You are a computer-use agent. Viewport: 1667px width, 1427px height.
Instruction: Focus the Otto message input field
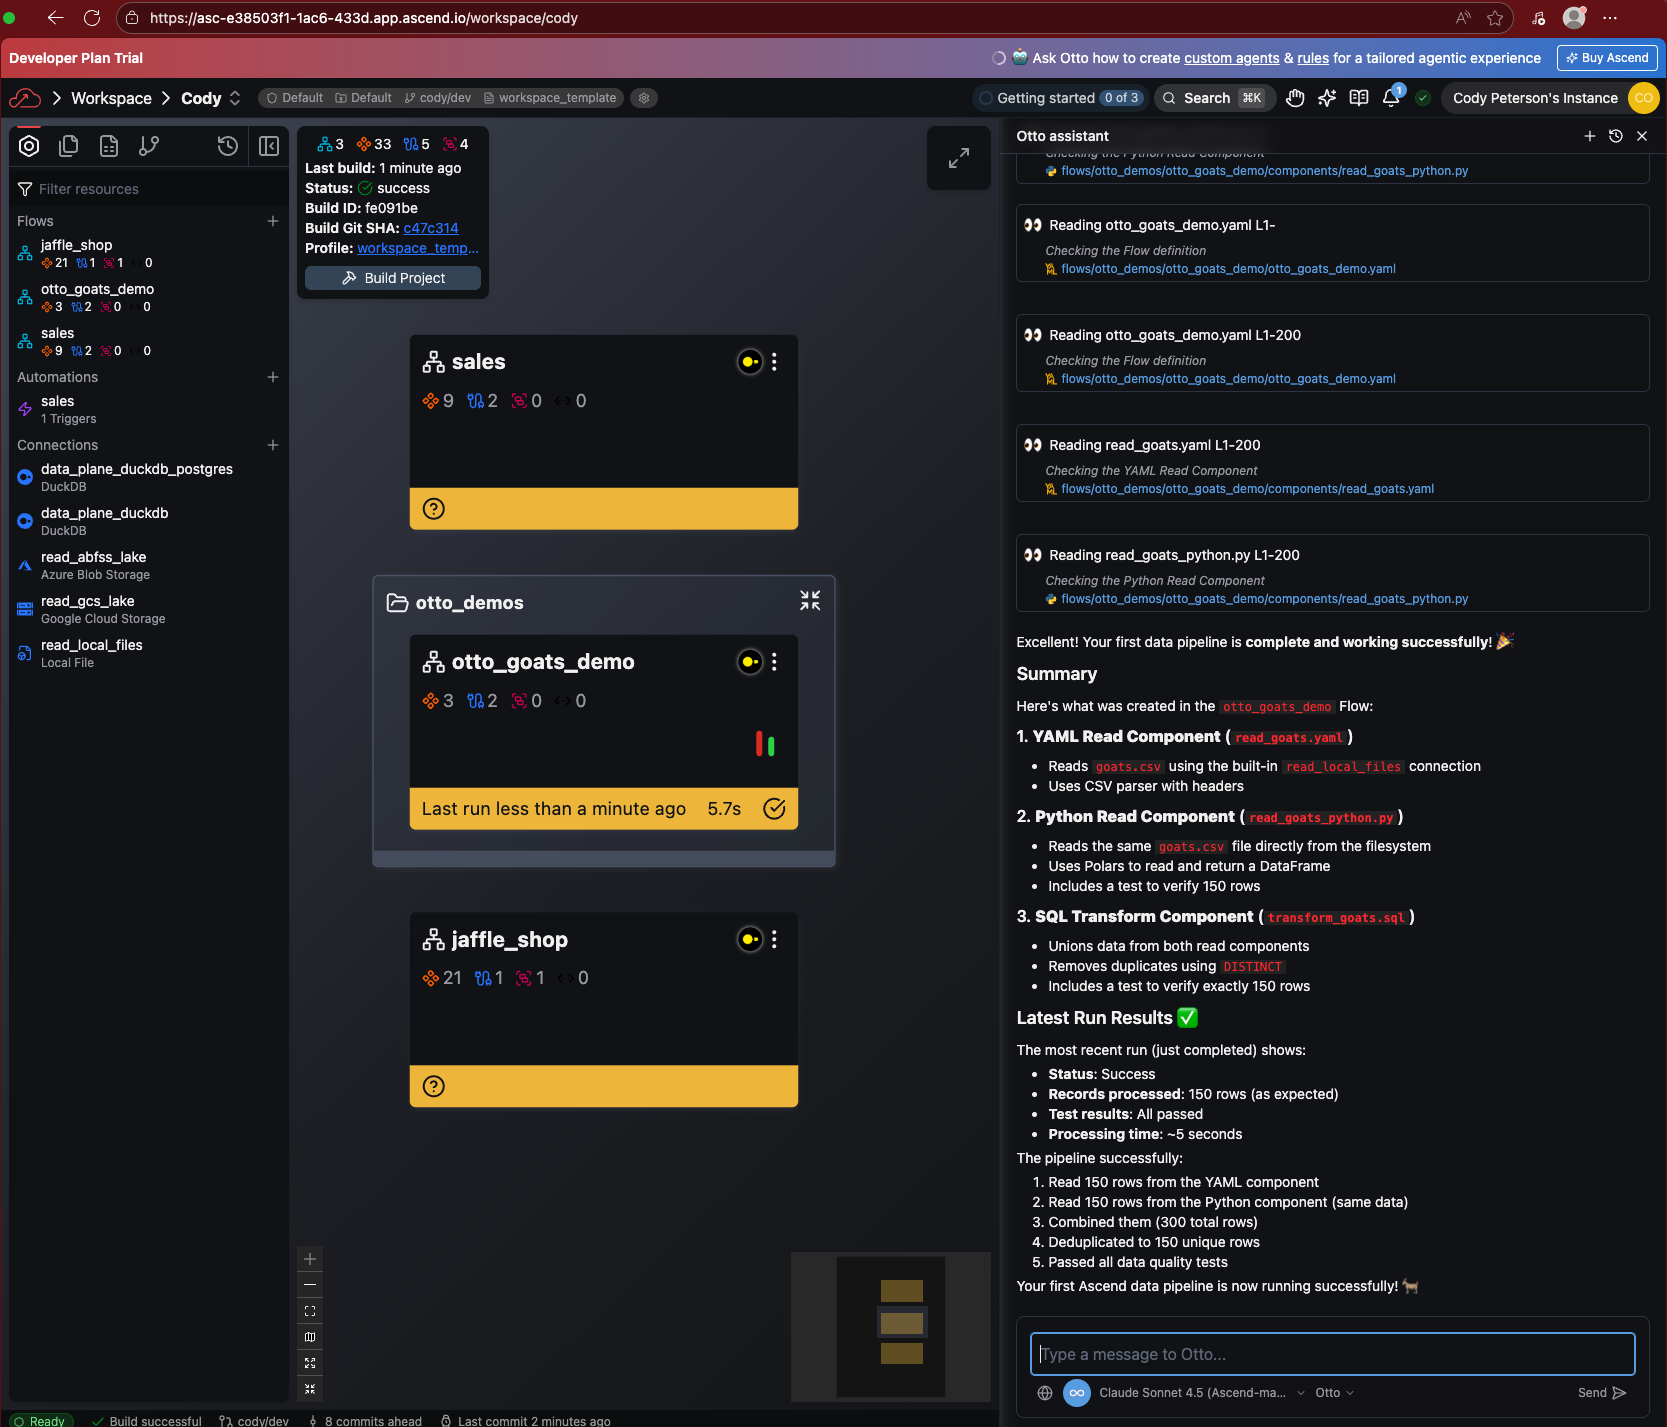pos(1333,1354)
